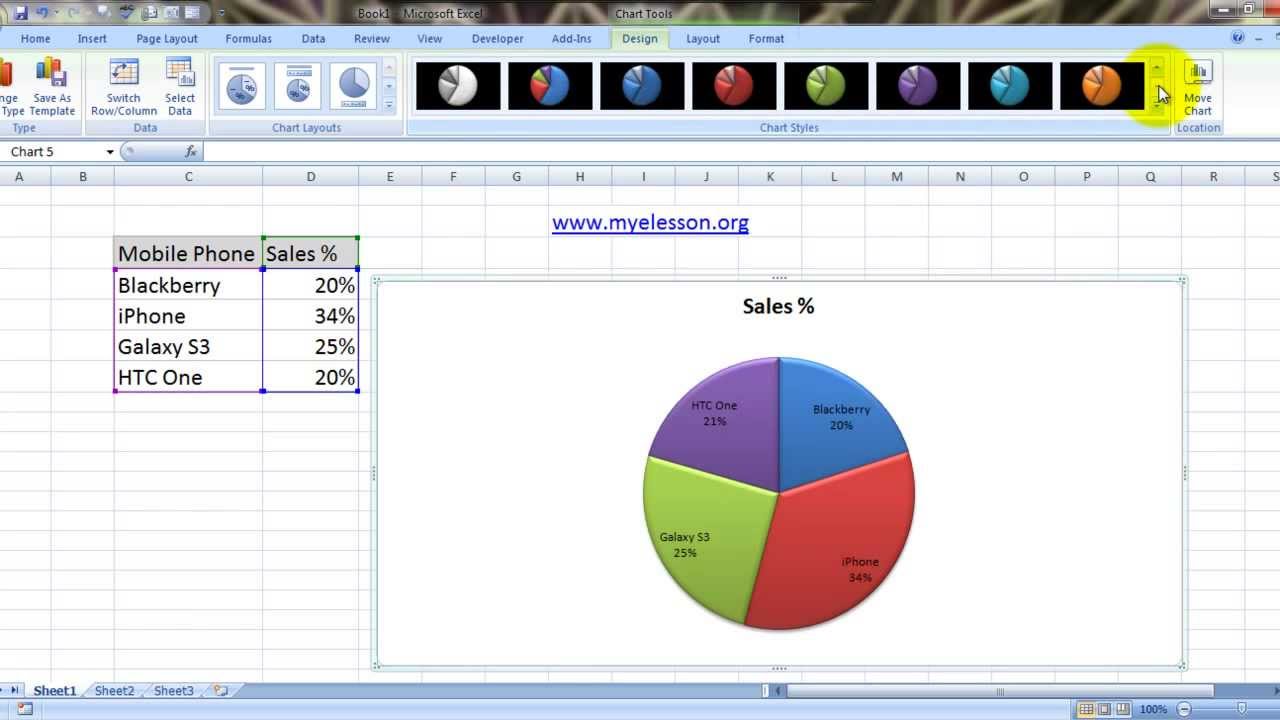
Task: Open the Insert ribbon tab
Action: 92,39
